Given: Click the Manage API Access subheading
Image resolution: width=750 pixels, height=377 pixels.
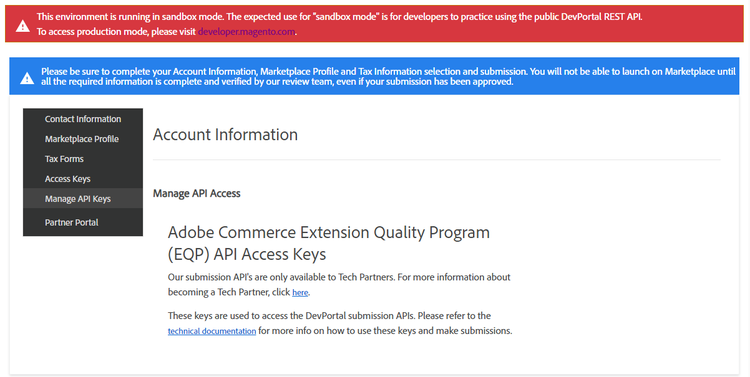Looking at the screenshot, I should (197, 193).
